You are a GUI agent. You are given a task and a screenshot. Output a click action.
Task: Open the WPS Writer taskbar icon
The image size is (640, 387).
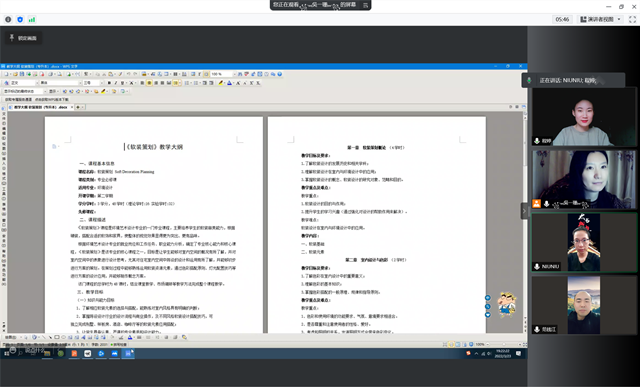pyautogui.click(x=128, y=354)
